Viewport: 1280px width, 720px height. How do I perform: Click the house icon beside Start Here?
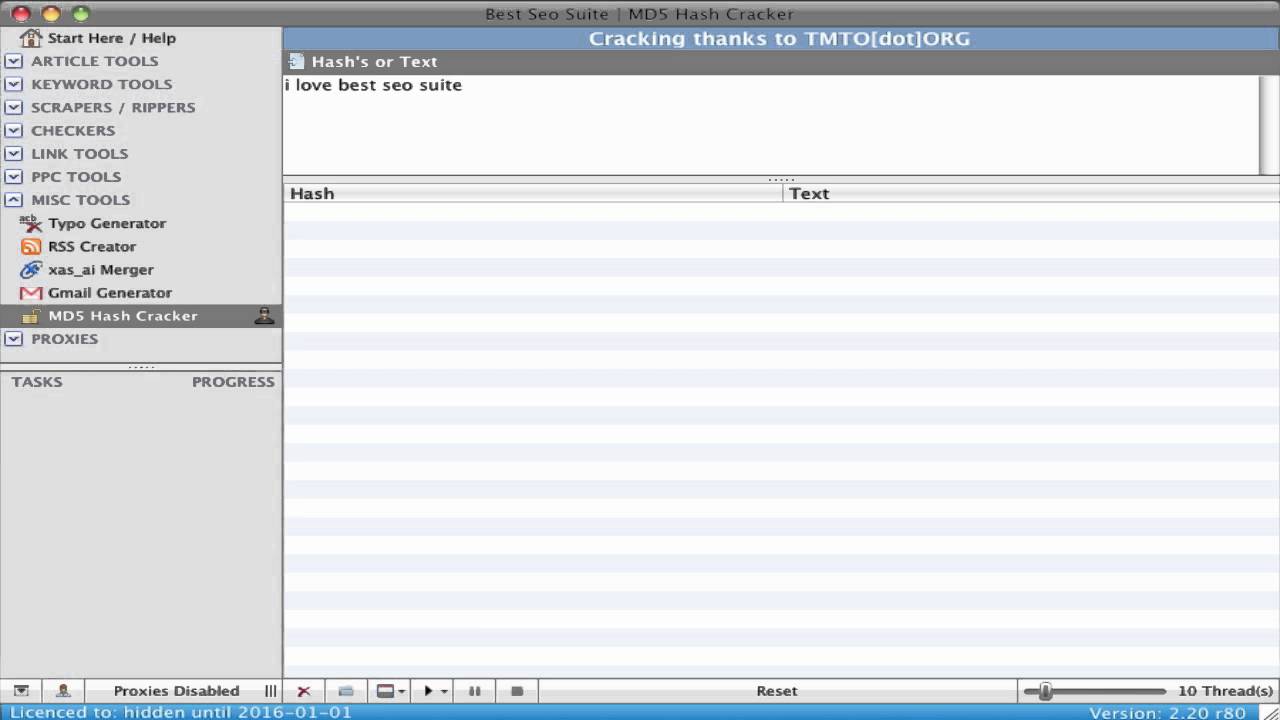coord(31,38)
